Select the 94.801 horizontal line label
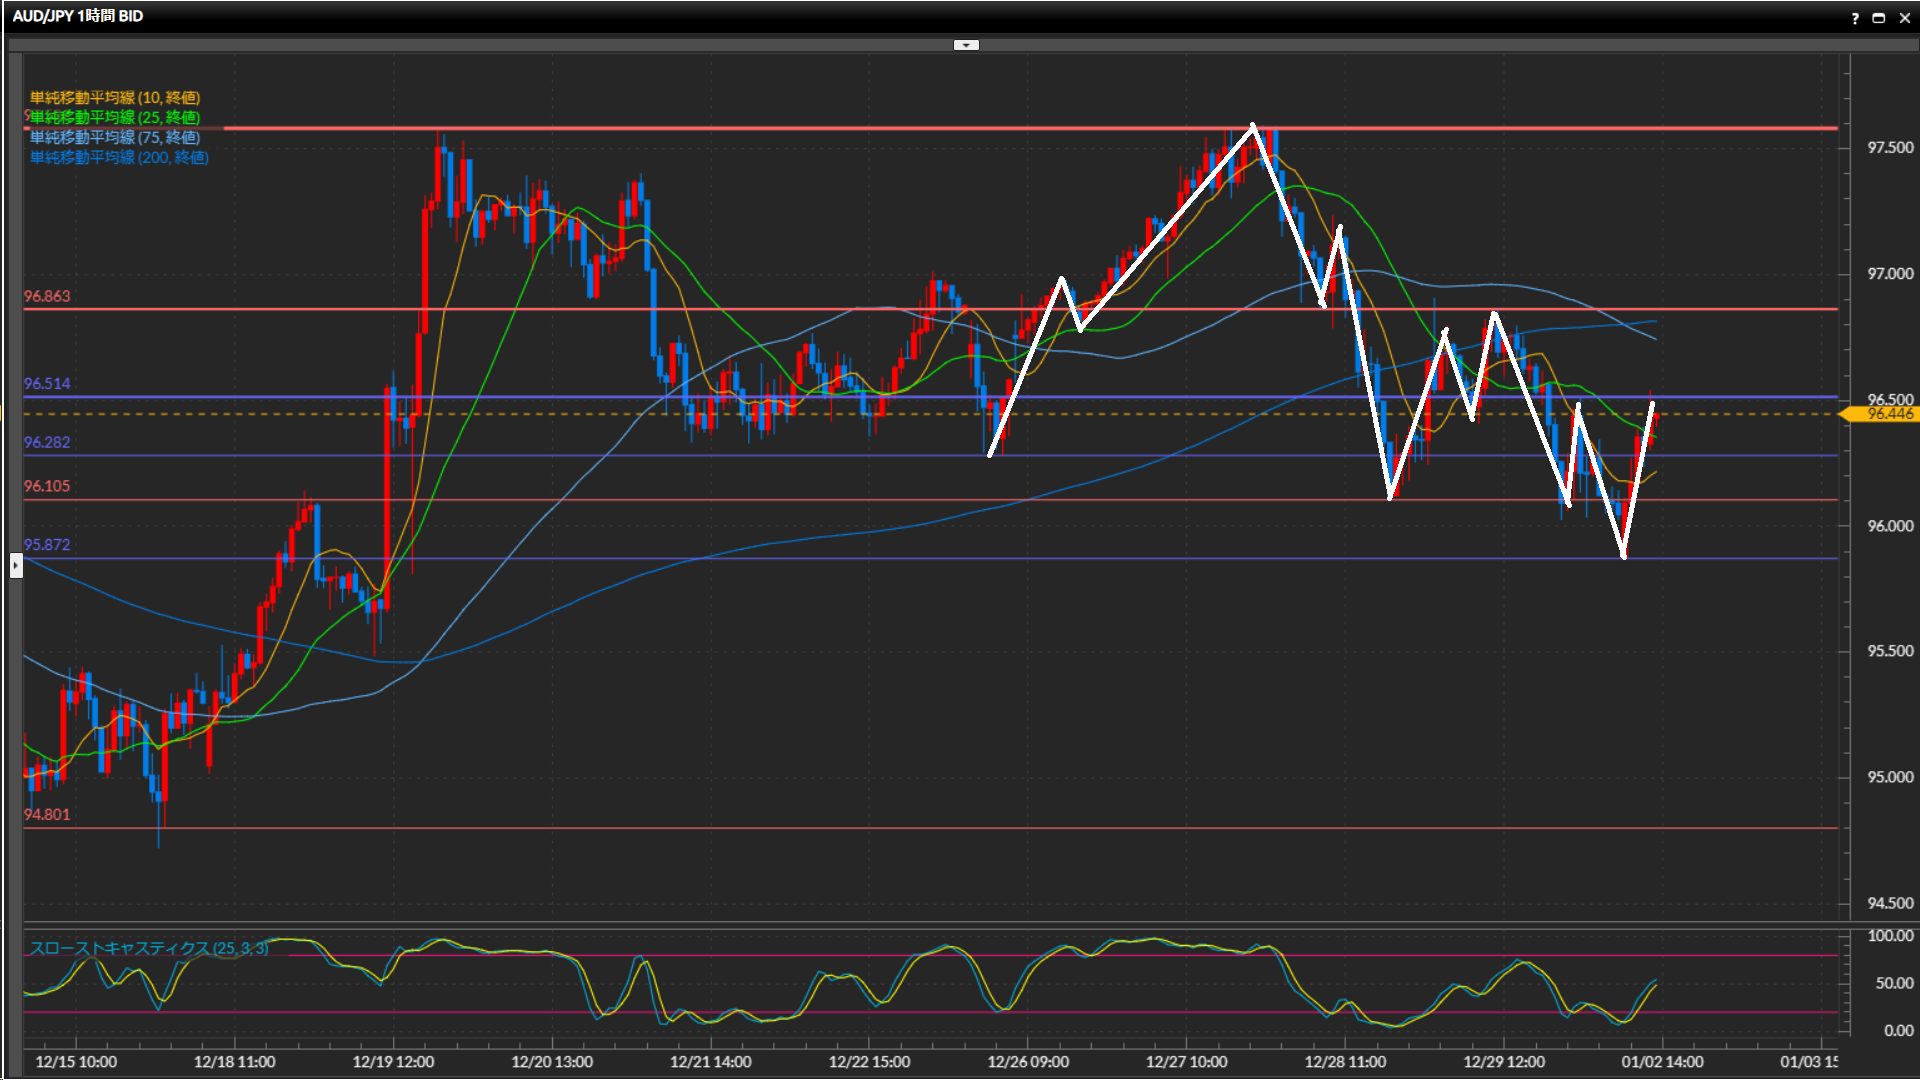The height and width of the screenshot is (1080, 1920). [x=47, y=815]
